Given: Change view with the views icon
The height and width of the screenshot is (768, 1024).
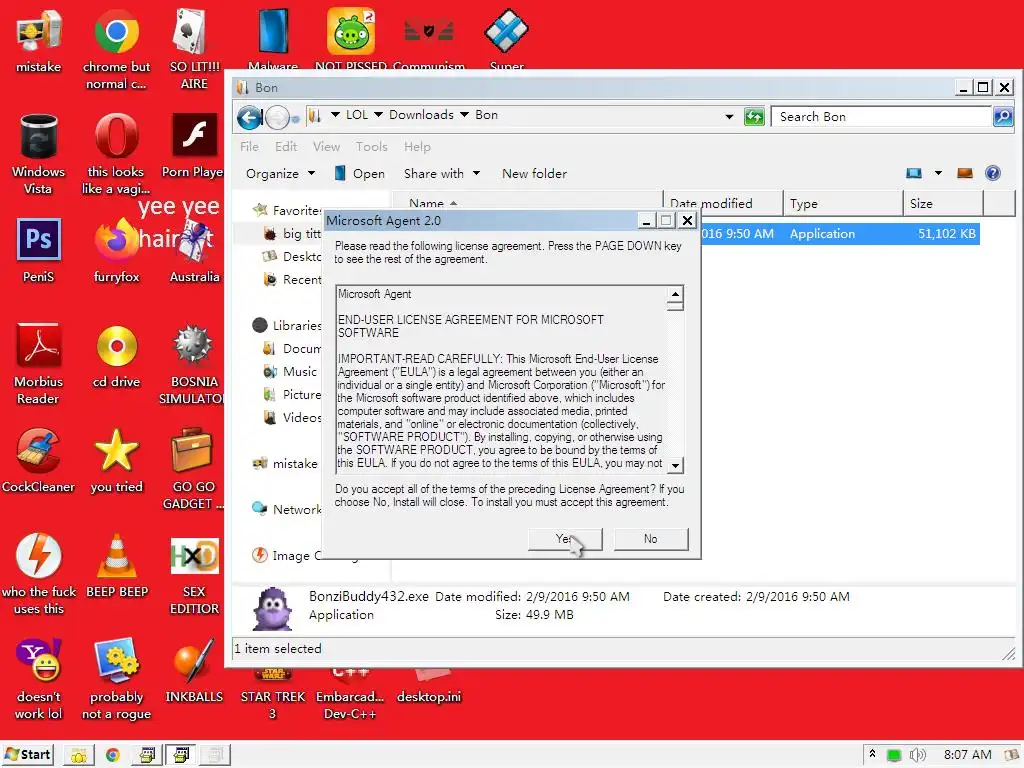Looking at the screenshot, I should pos(914,173).
